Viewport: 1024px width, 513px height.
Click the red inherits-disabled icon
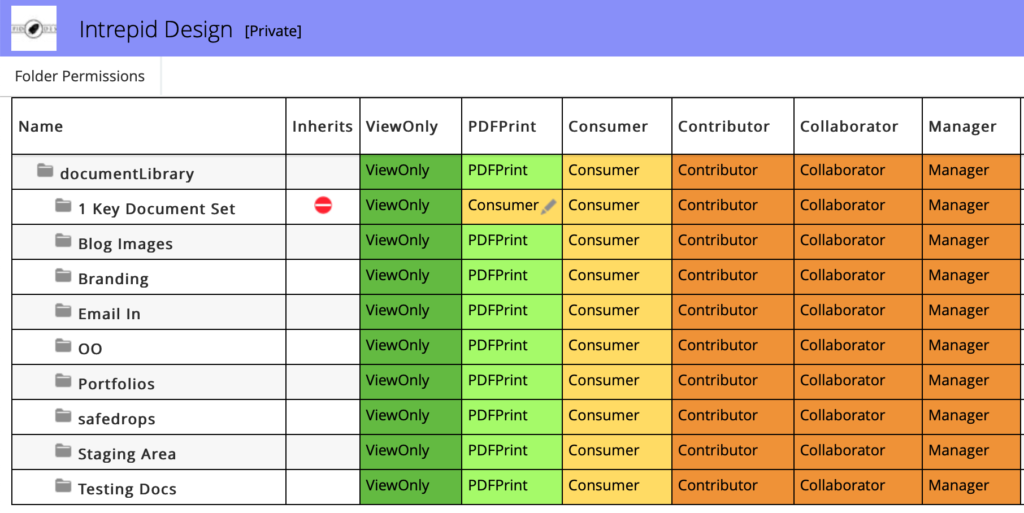pos(323,206)
